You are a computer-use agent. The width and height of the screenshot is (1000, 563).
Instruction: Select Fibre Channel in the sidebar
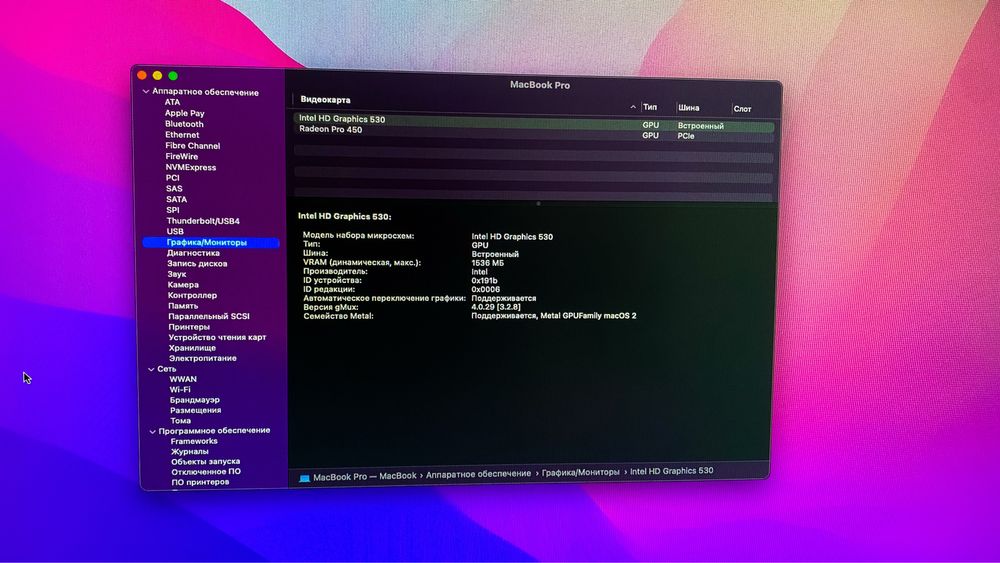[193, 145]
